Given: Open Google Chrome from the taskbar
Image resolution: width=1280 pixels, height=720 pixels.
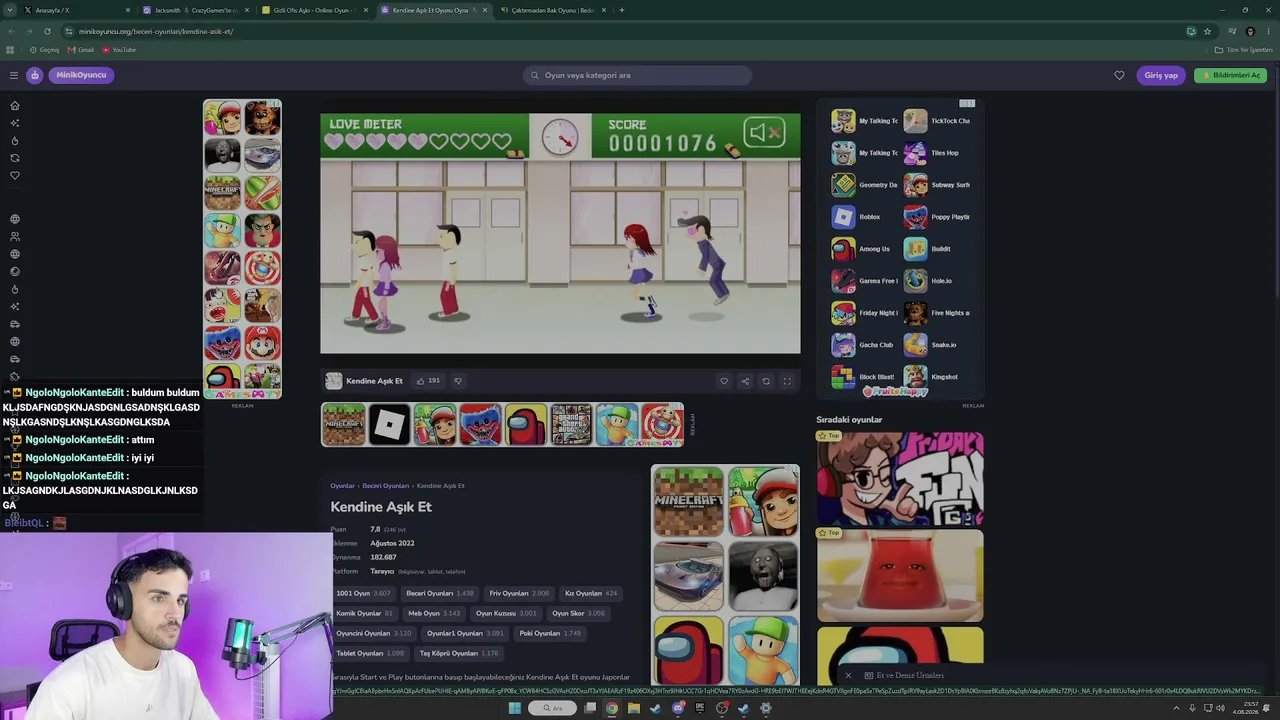Looking at the screenshot, I should pos(612,708).
